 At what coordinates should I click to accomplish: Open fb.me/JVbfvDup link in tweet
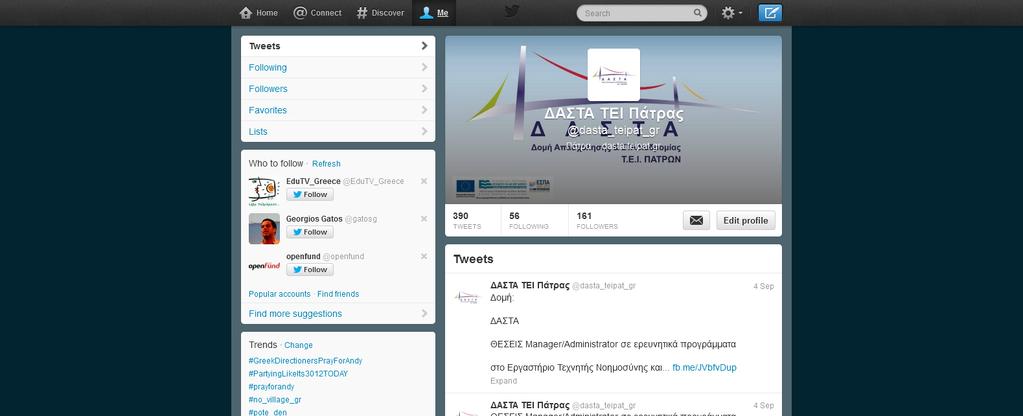(705, 368)
